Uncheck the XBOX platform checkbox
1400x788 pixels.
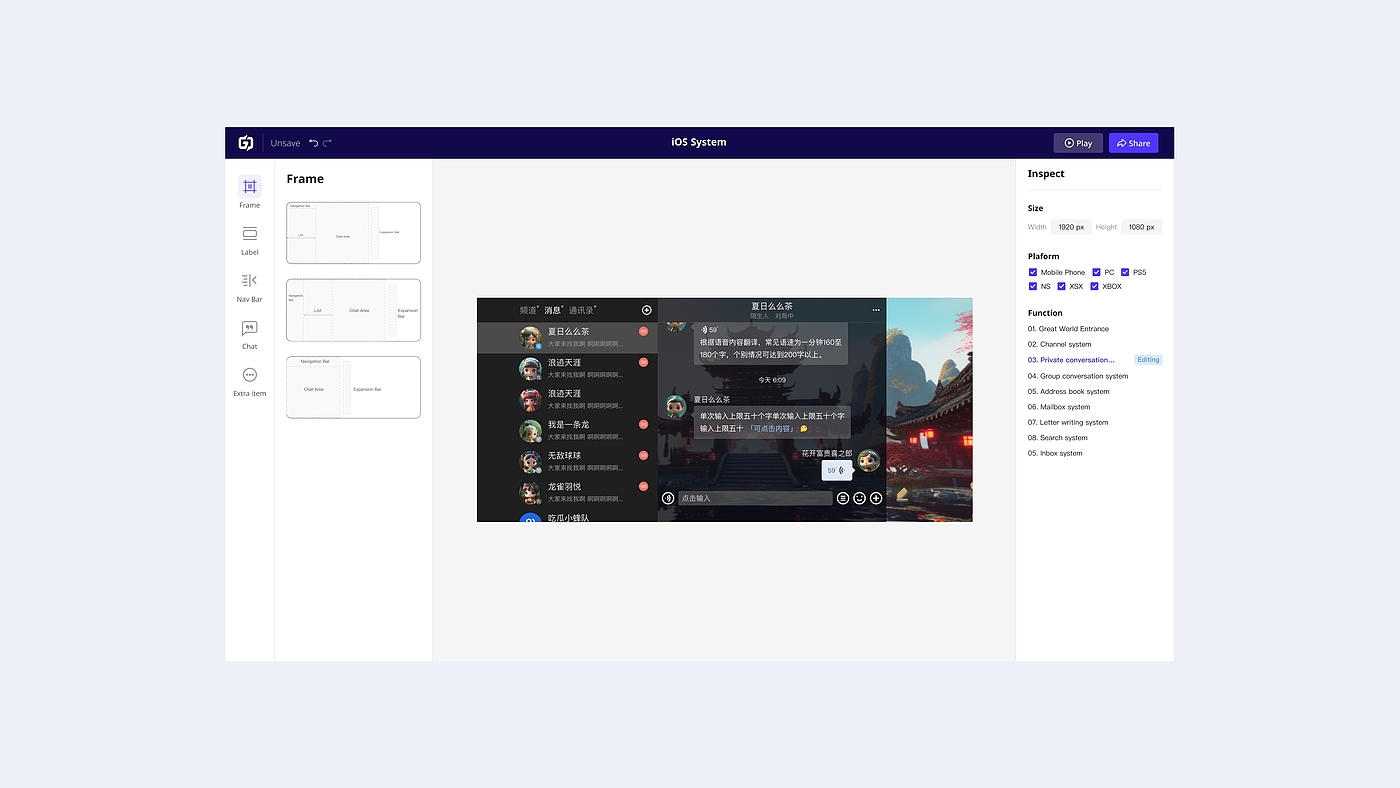coord(1095,286)
